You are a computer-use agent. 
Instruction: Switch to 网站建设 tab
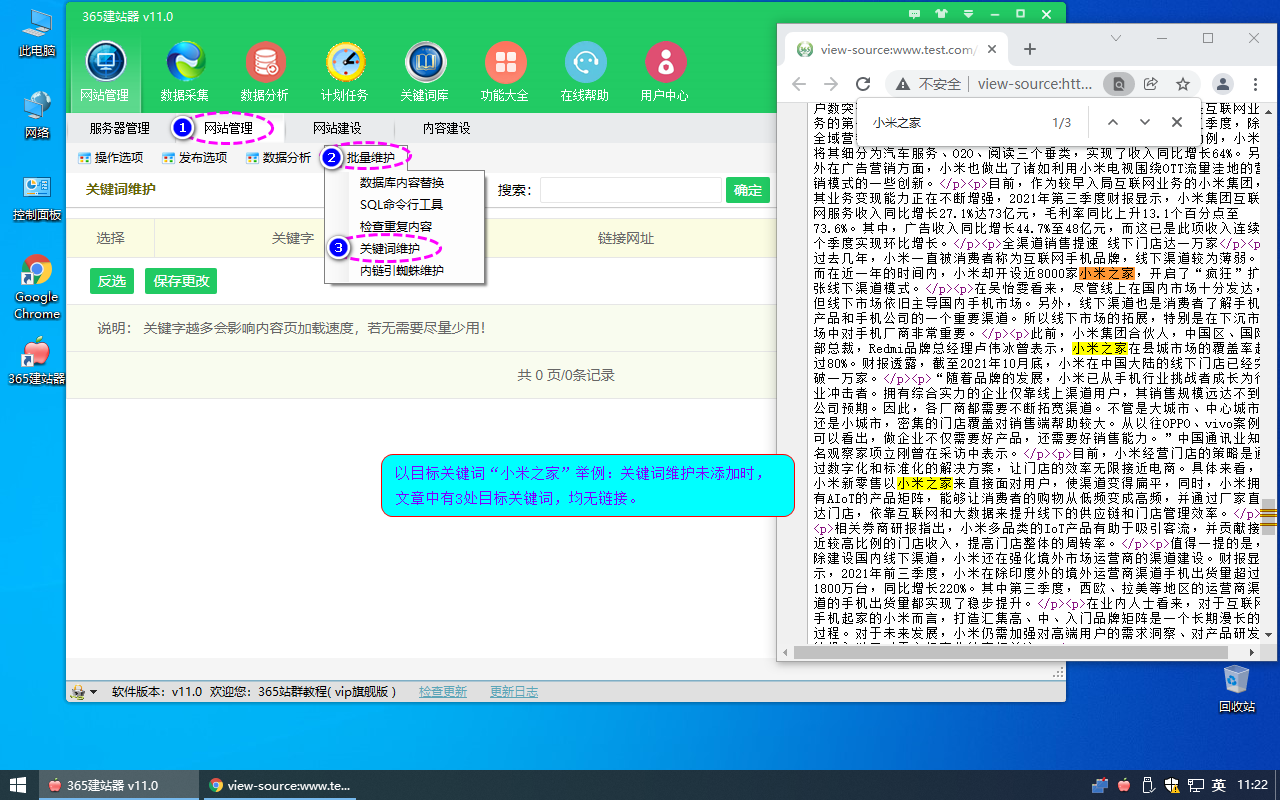(337, 128)
